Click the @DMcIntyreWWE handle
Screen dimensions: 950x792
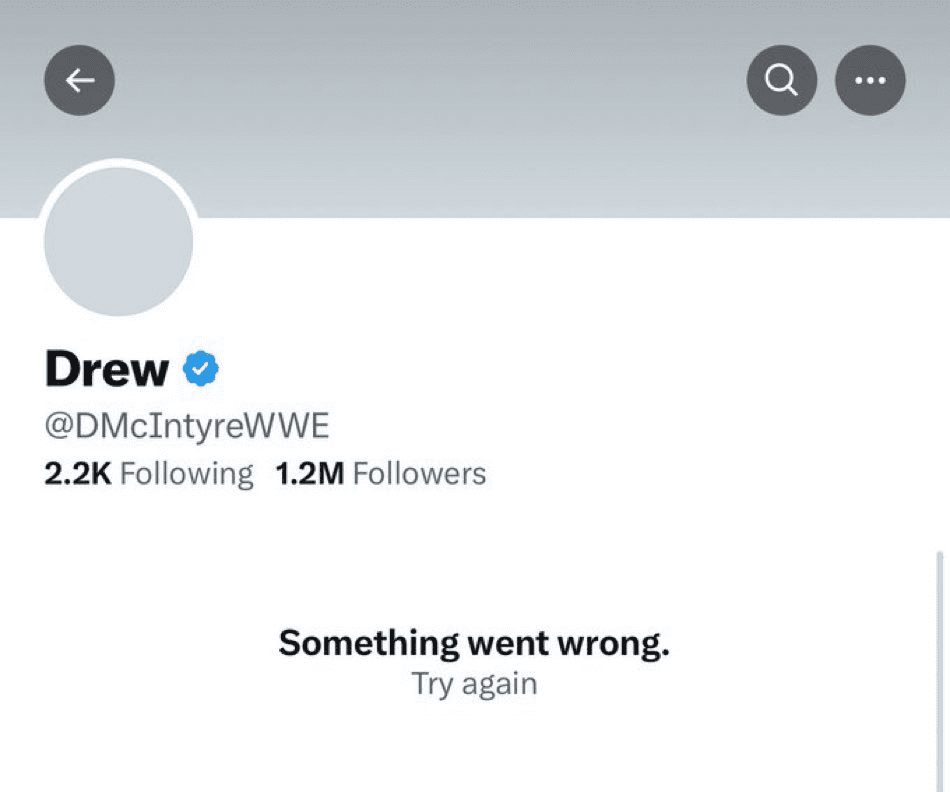(188, 424)
